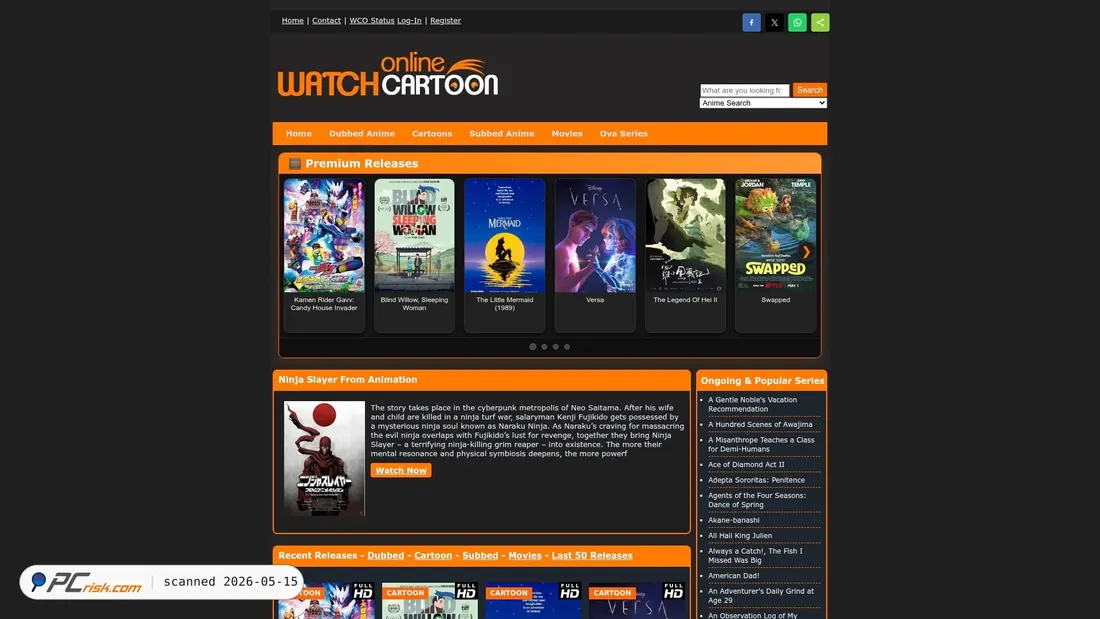
Task: Open 'Always a Catch!, The Fish I Missed Was Big'
Action: (755, 555)
